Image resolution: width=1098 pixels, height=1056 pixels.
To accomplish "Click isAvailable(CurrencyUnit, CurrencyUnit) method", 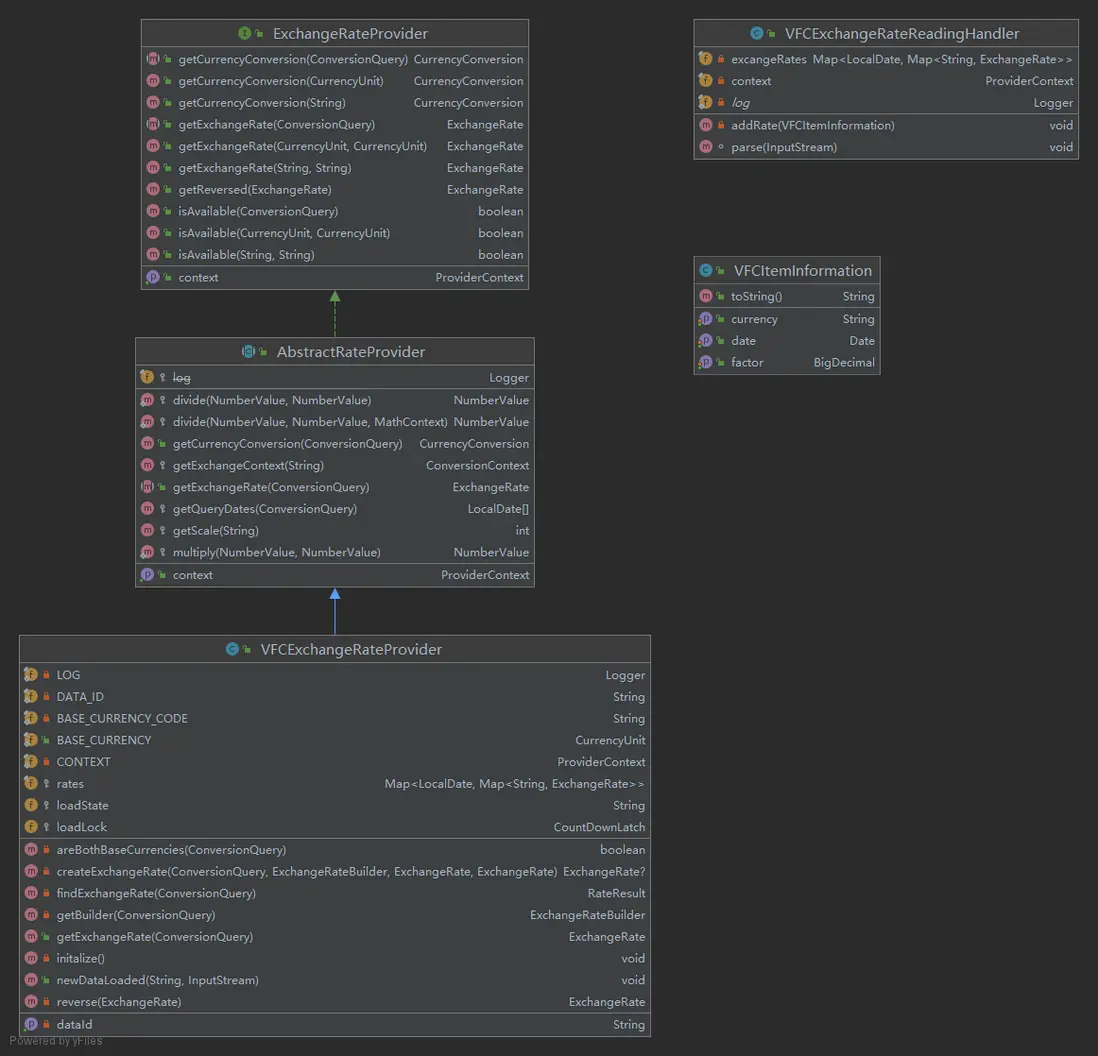I will (x=335, y=232).
